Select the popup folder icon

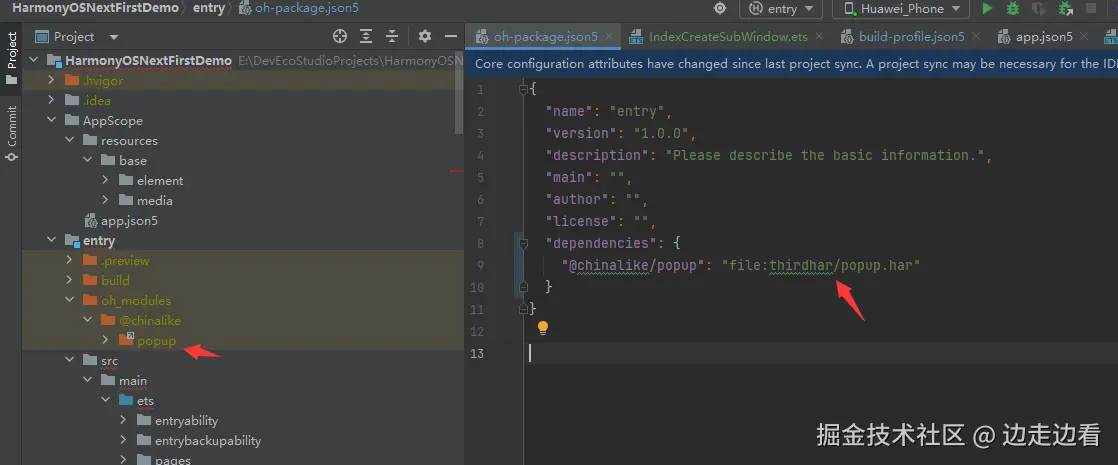click(126, 339)
